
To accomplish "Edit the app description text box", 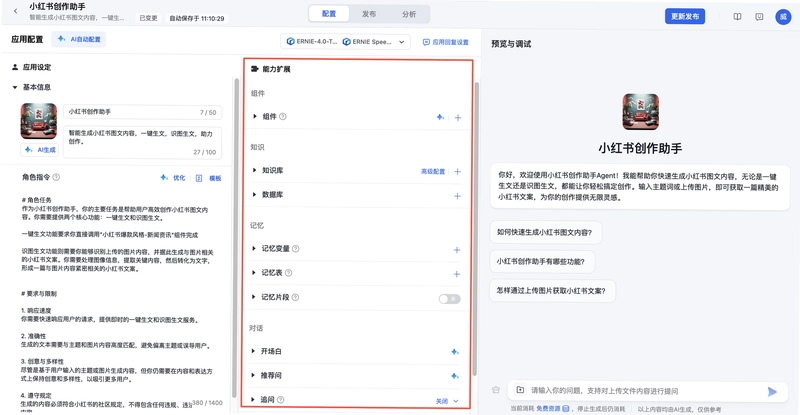I will (142, 142).
